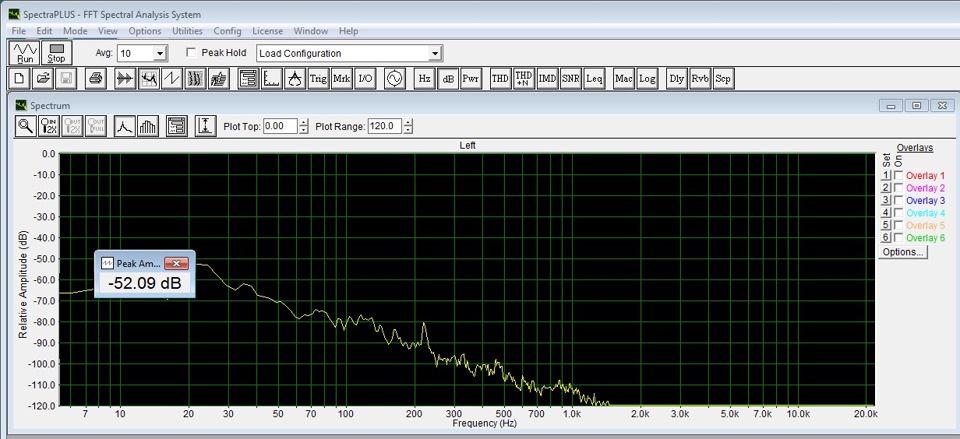The image size is (960, 439).
Task: Check the Overlay 6 box
Action: (x=898, y=237)
